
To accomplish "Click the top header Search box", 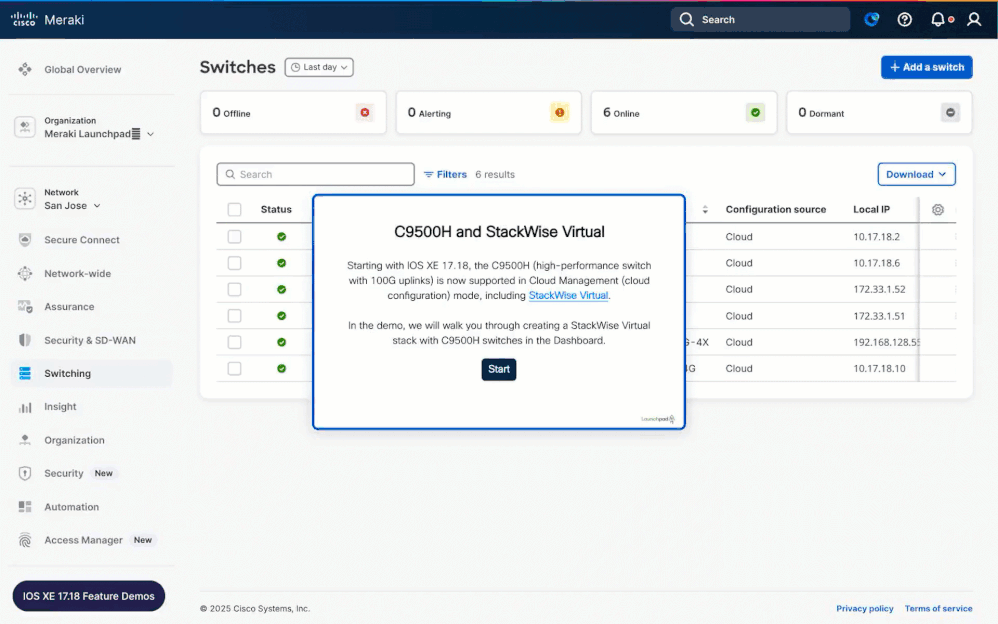I will point(760,20).
